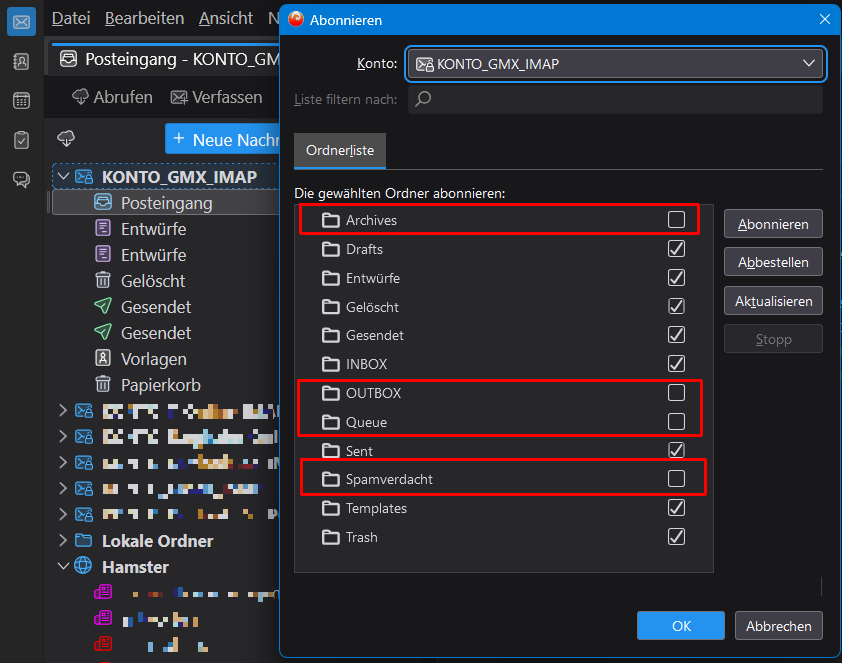842x663 pixels.
Task: Open the Tasks sidebar icon
Action: 21,140
